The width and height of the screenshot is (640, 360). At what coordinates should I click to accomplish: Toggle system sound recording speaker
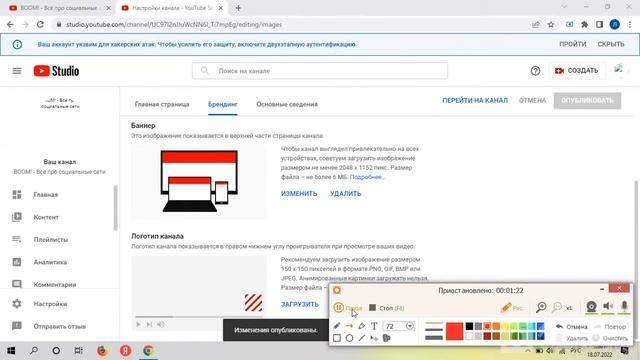coord(608,307)
